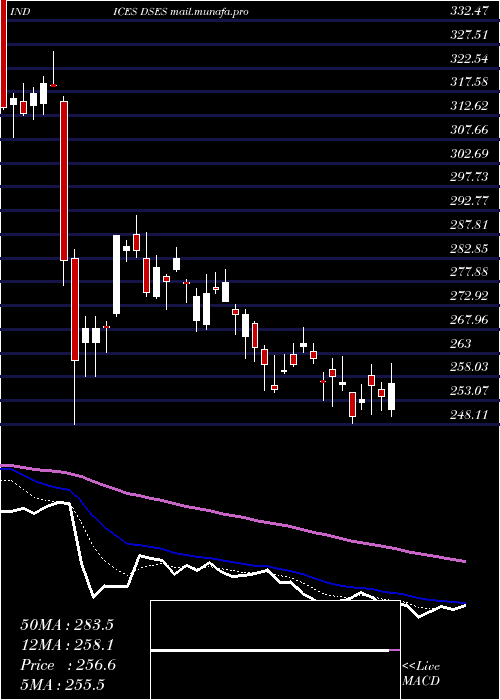
Task: Click the Price : 256.6 readout
Action: 68,665
